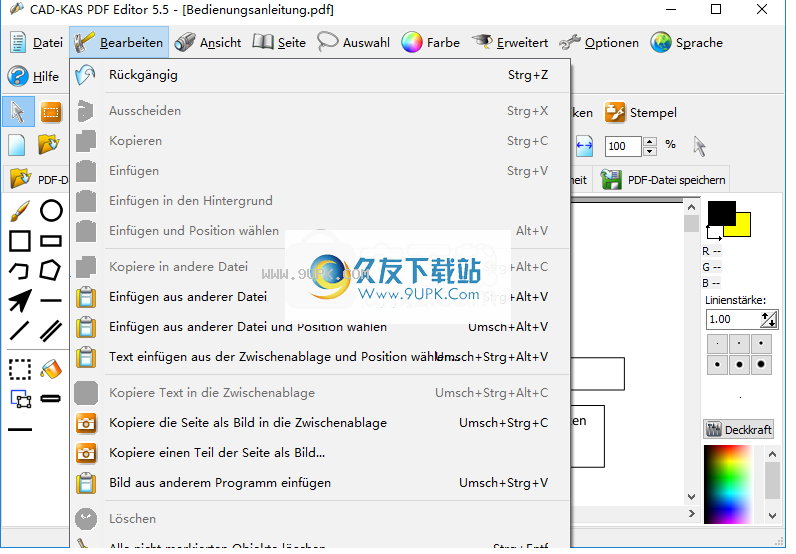Select the middle bottom dot line width
This screenshot has height=554, width=796.
[739, 365]
